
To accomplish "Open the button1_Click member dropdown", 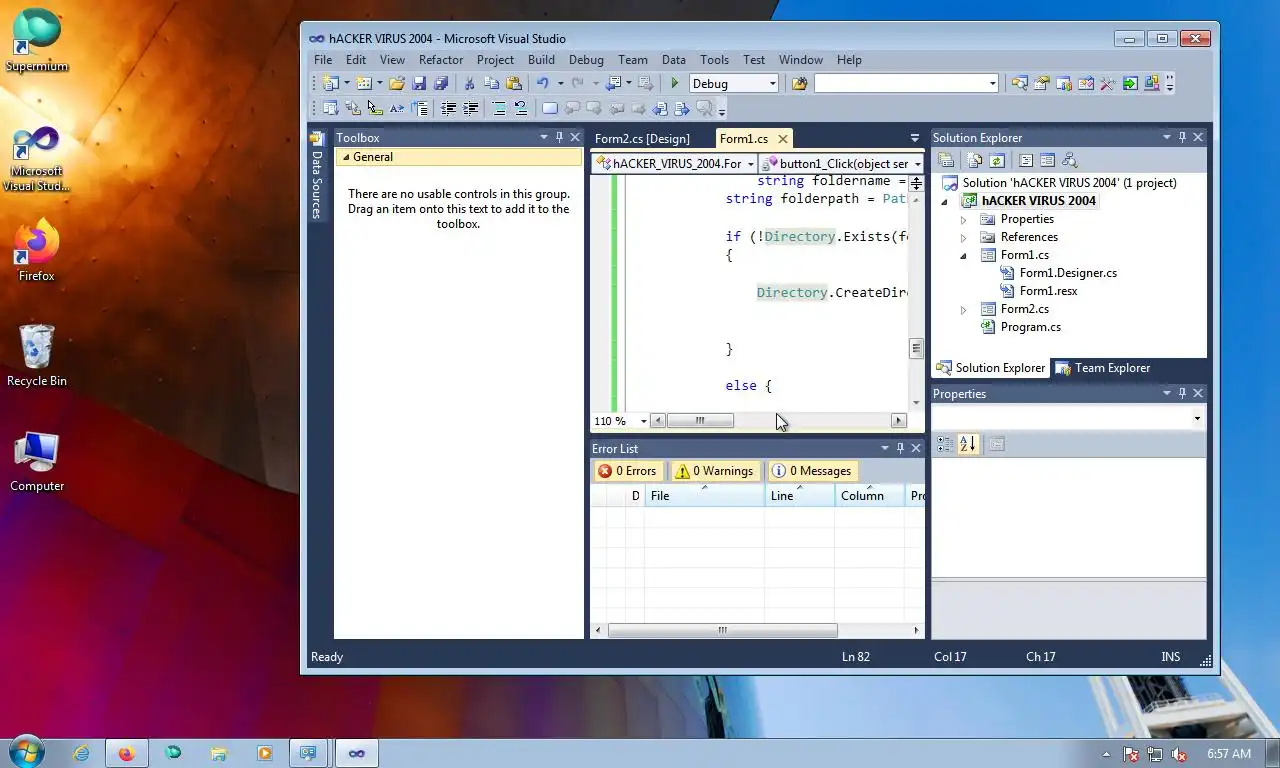I will point(917,164).
